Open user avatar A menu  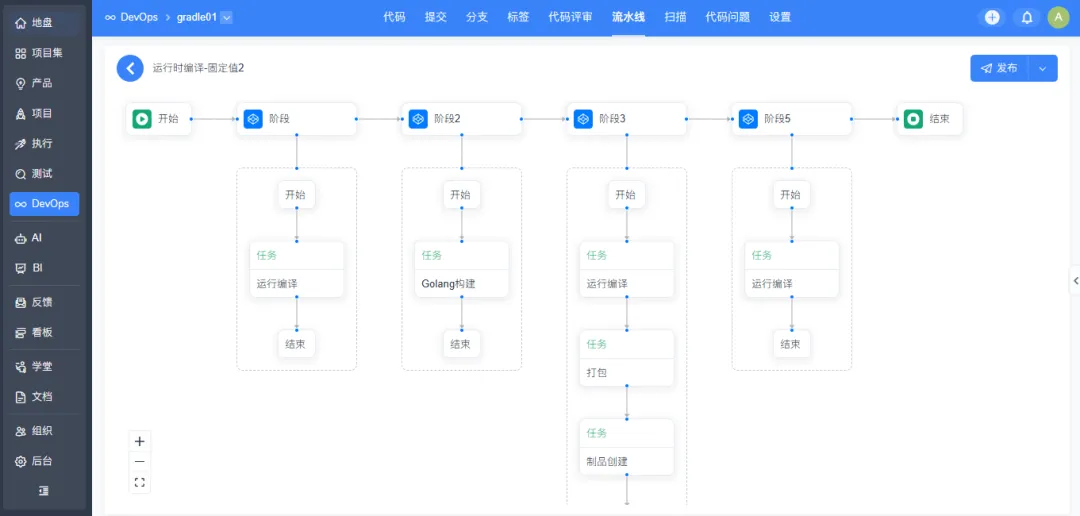(x=1058, y=18)
